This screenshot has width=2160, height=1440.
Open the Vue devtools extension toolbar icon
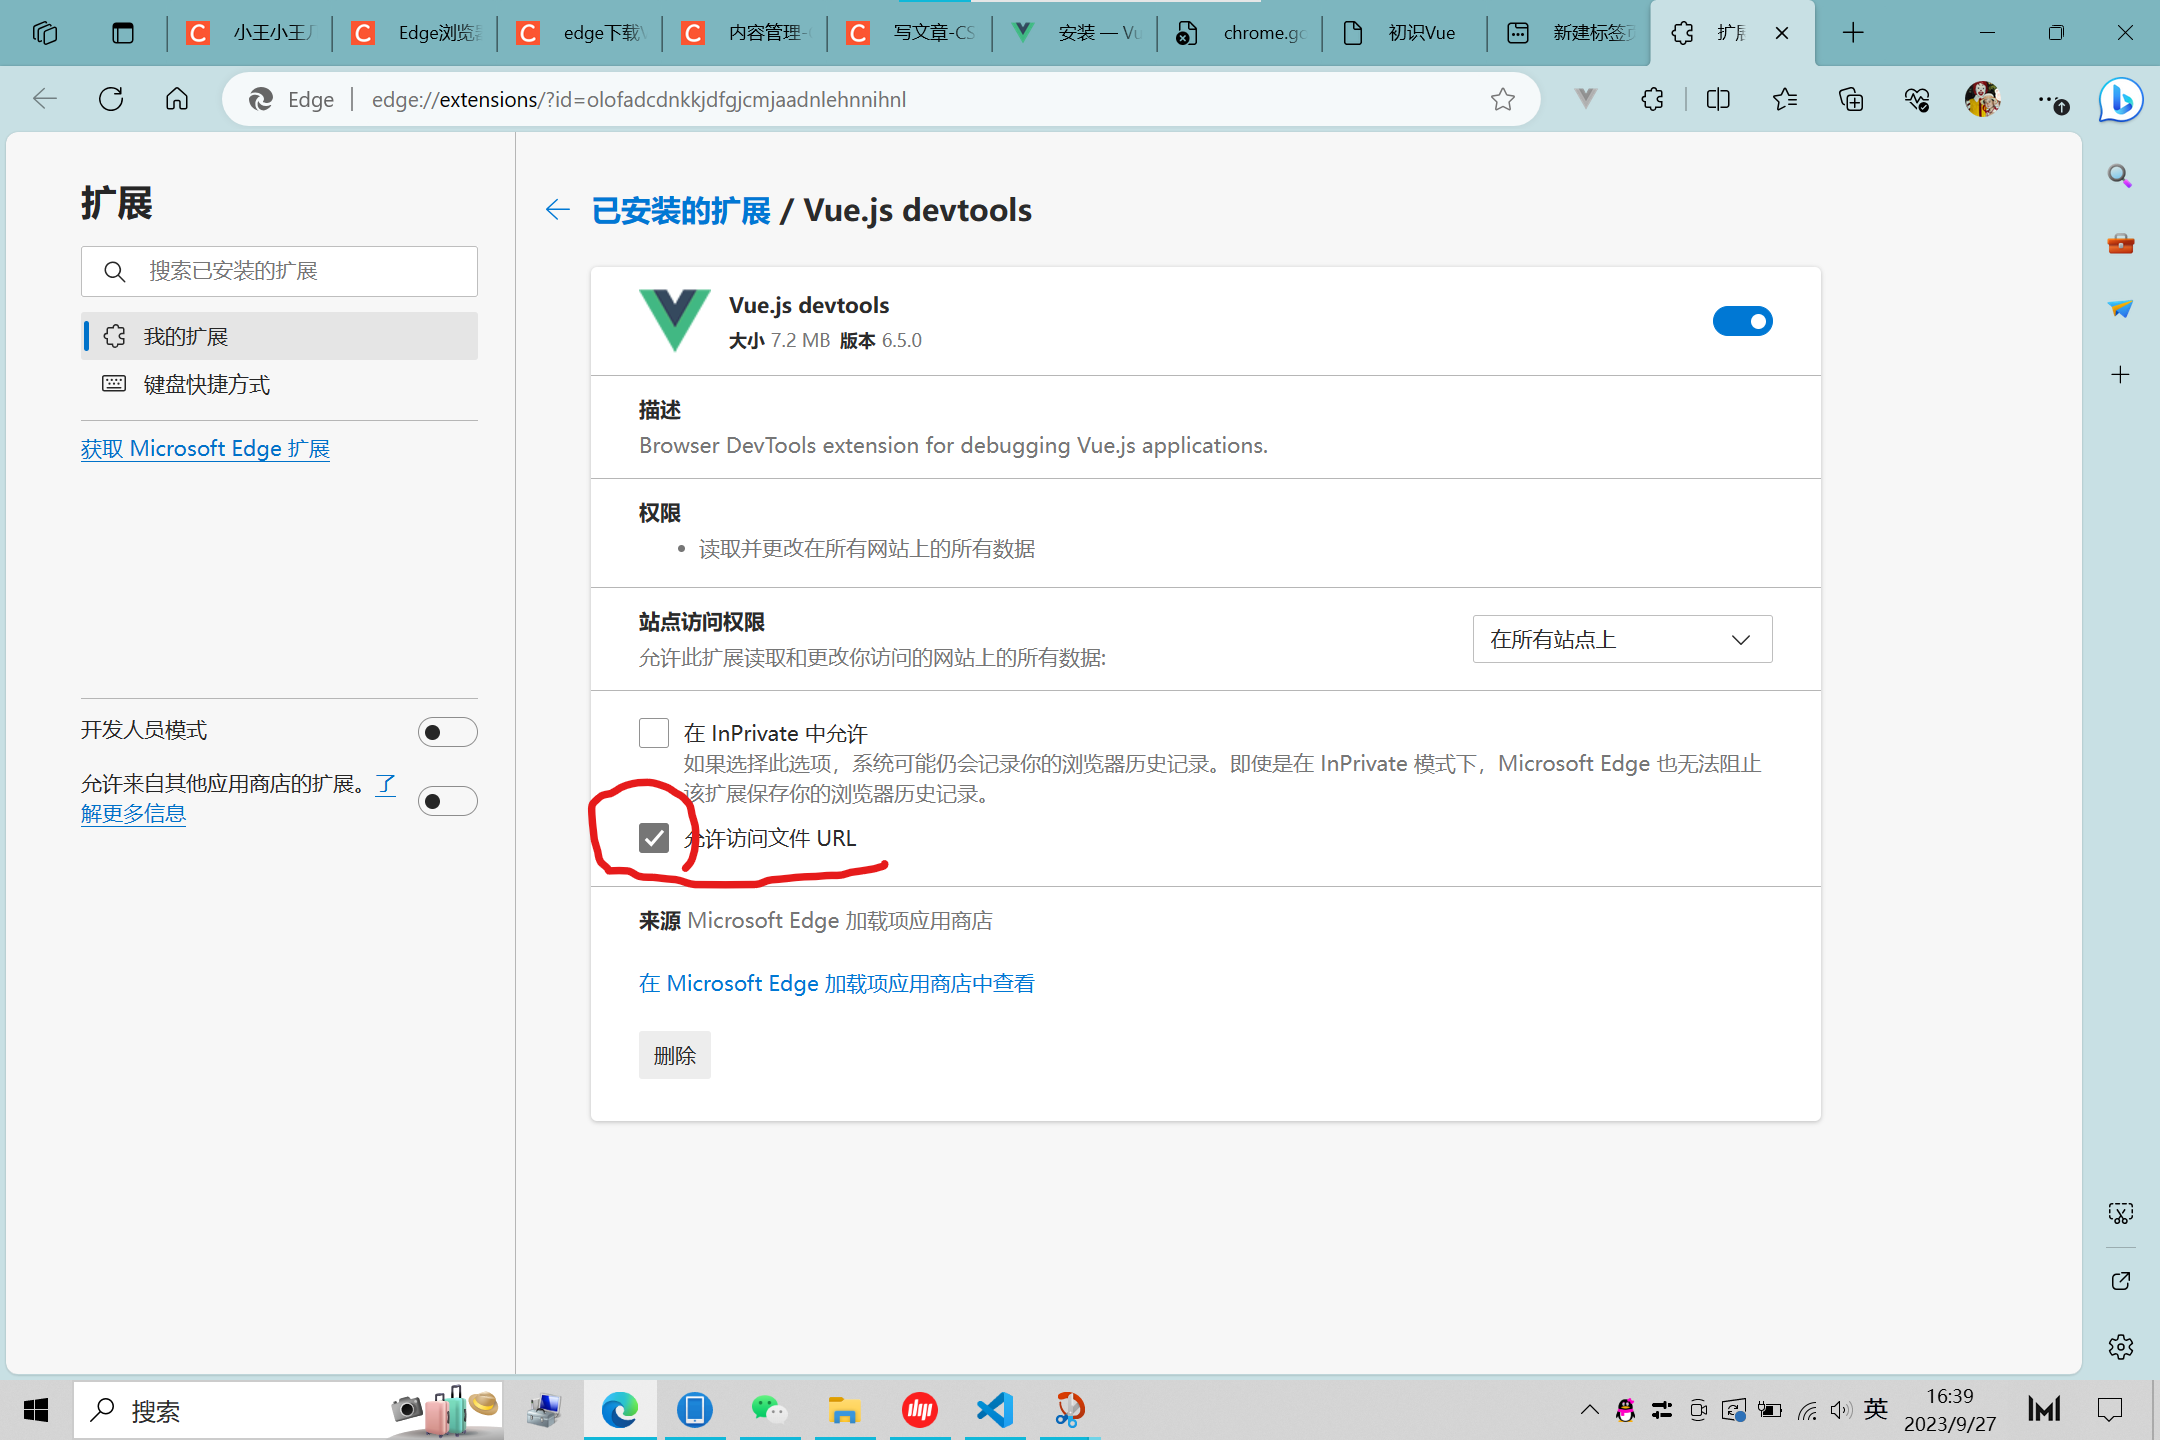coord(1585,99)
